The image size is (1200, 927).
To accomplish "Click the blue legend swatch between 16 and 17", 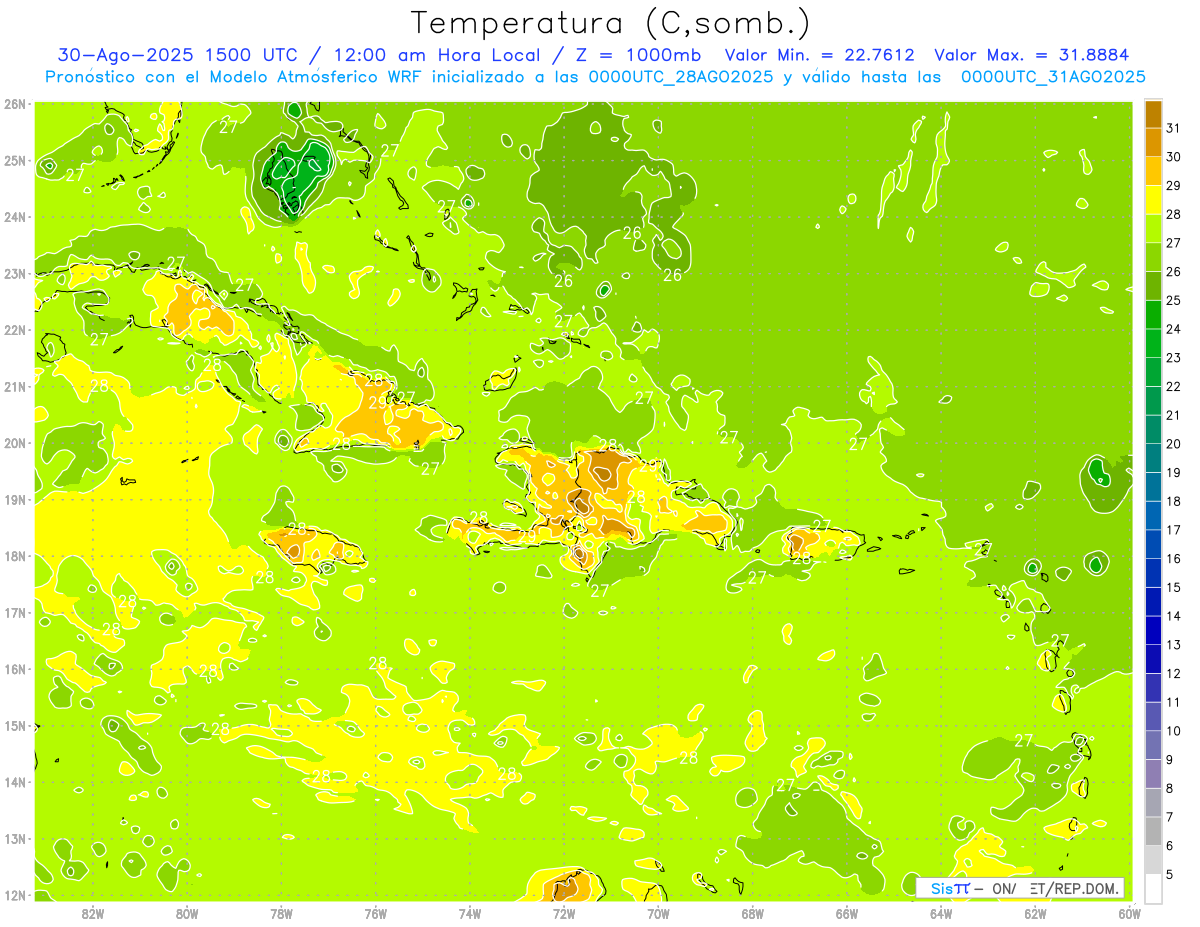I will [x=1154, y=544].
